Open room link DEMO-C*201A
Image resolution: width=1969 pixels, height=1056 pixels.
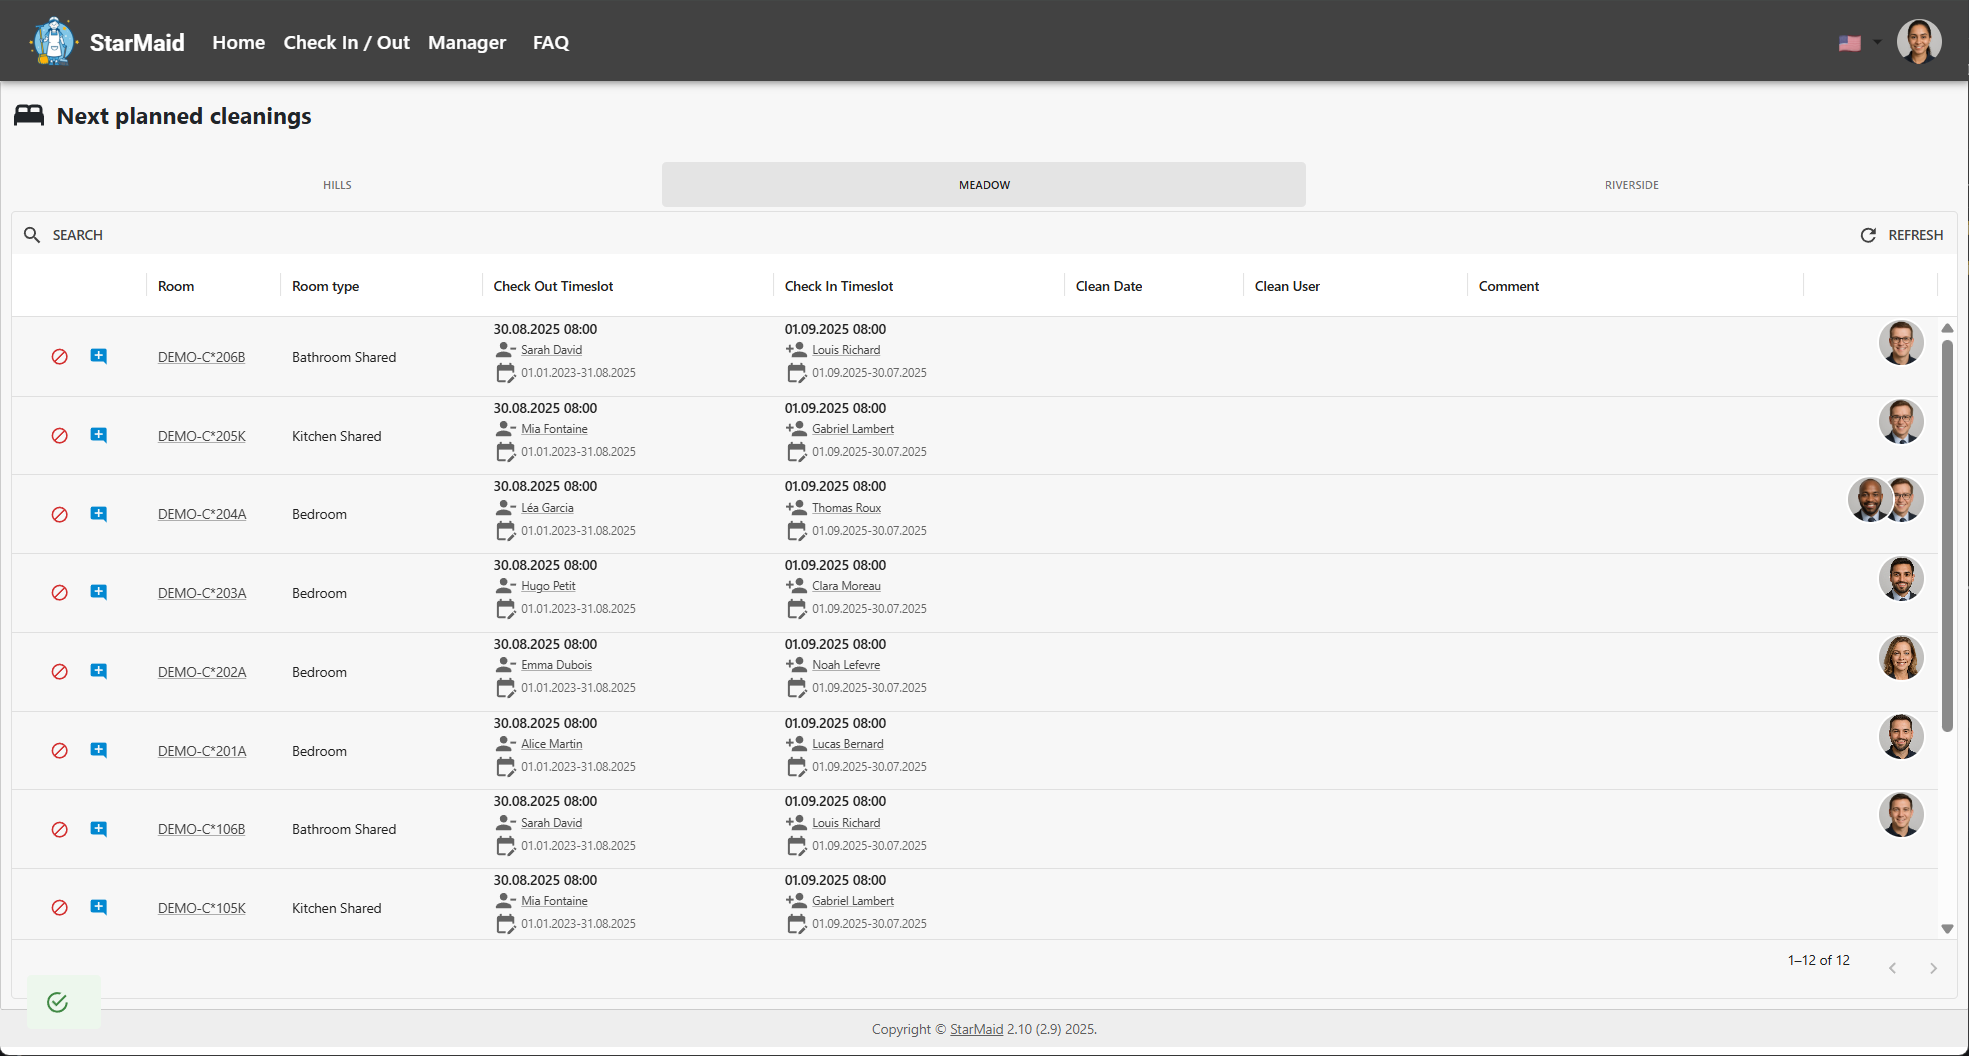pyautogui.click(x=202, y=751)
